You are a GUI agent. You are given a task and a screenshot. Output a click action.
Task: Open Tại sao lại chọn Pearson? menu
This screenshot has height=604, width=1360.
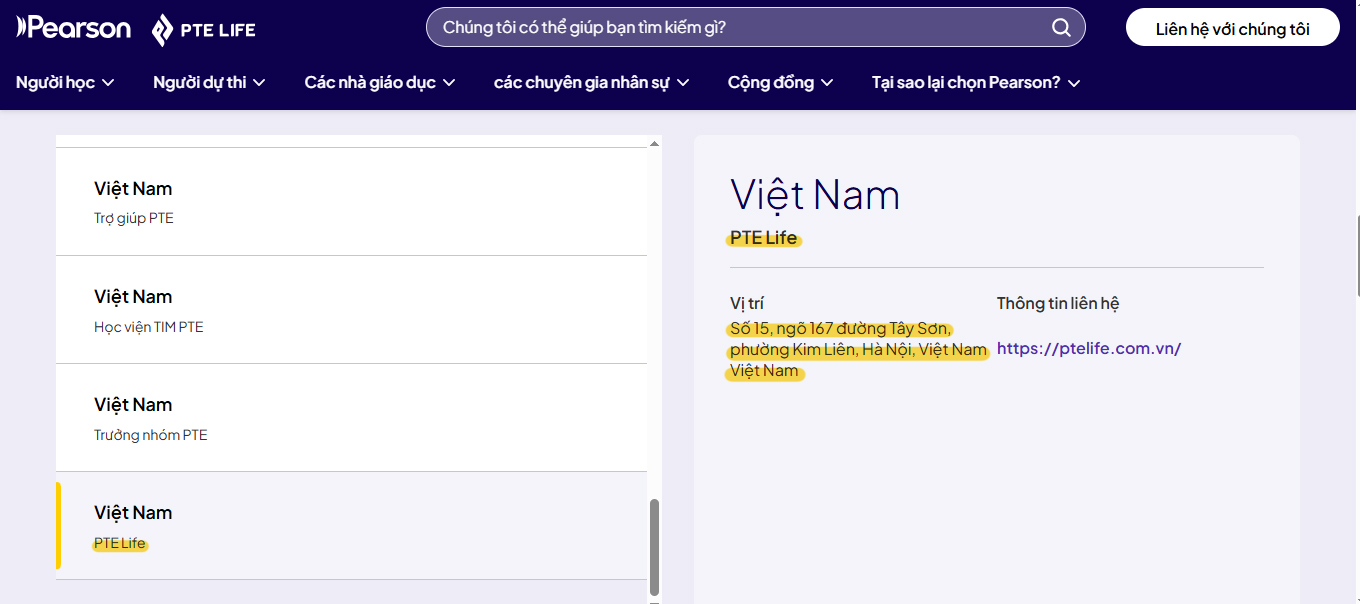(x=976, y=82)
